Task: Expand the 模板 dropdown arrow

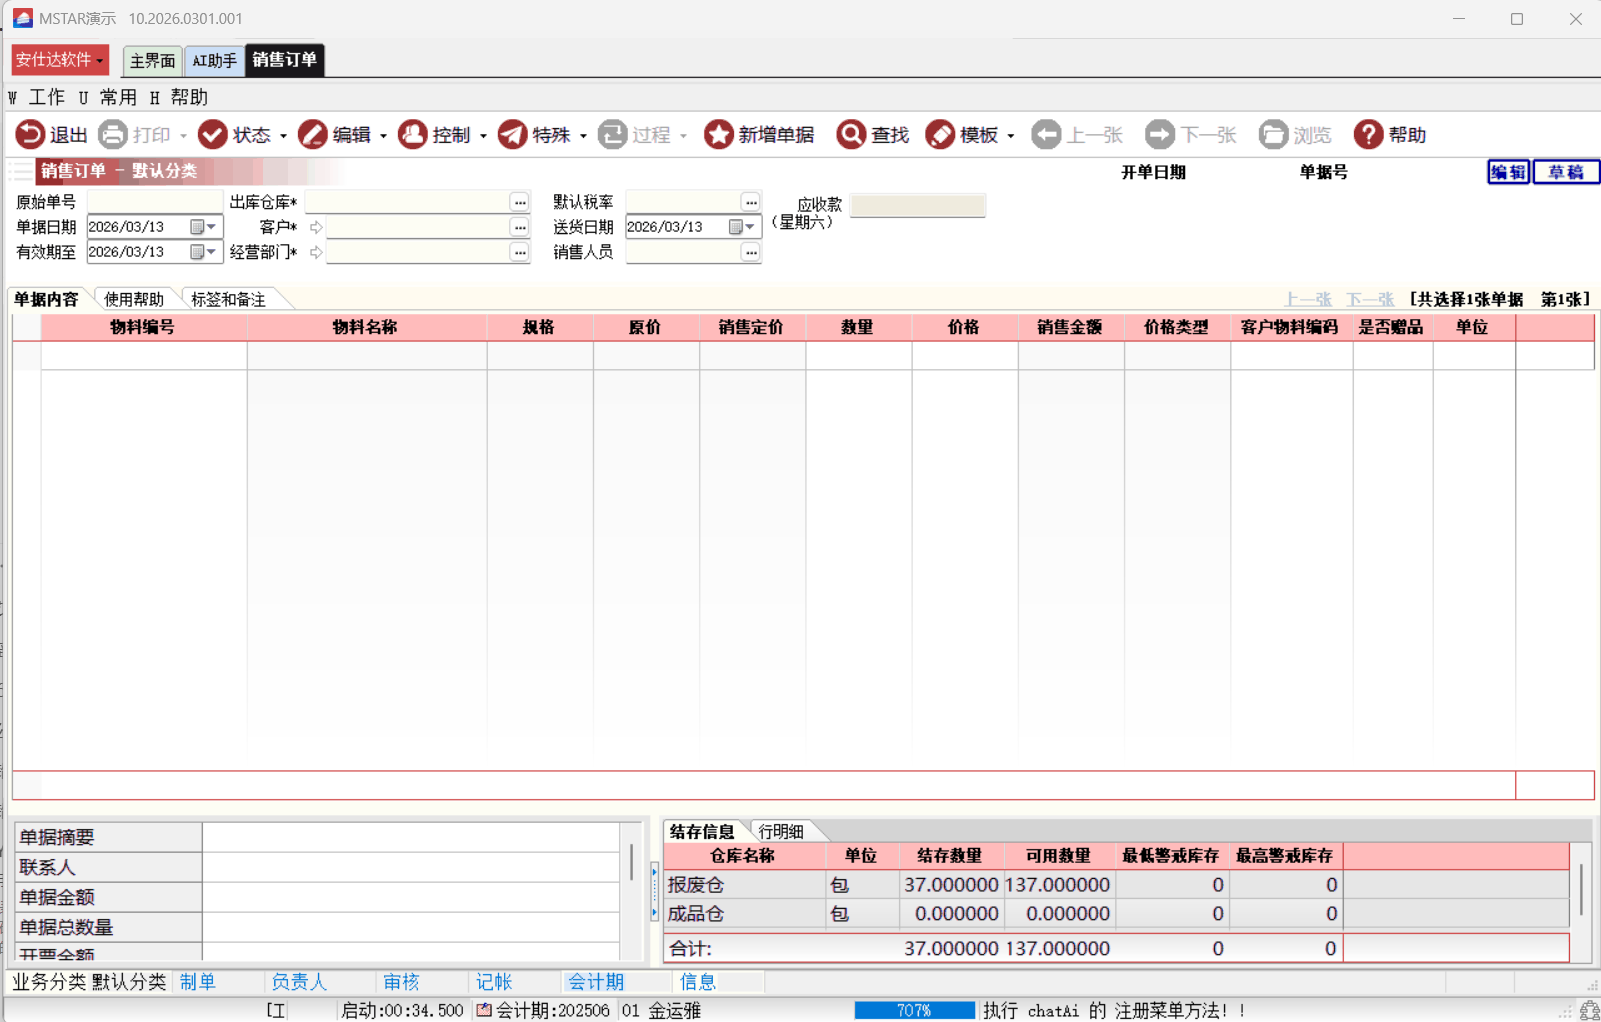Action: [x=1011, y=136]
